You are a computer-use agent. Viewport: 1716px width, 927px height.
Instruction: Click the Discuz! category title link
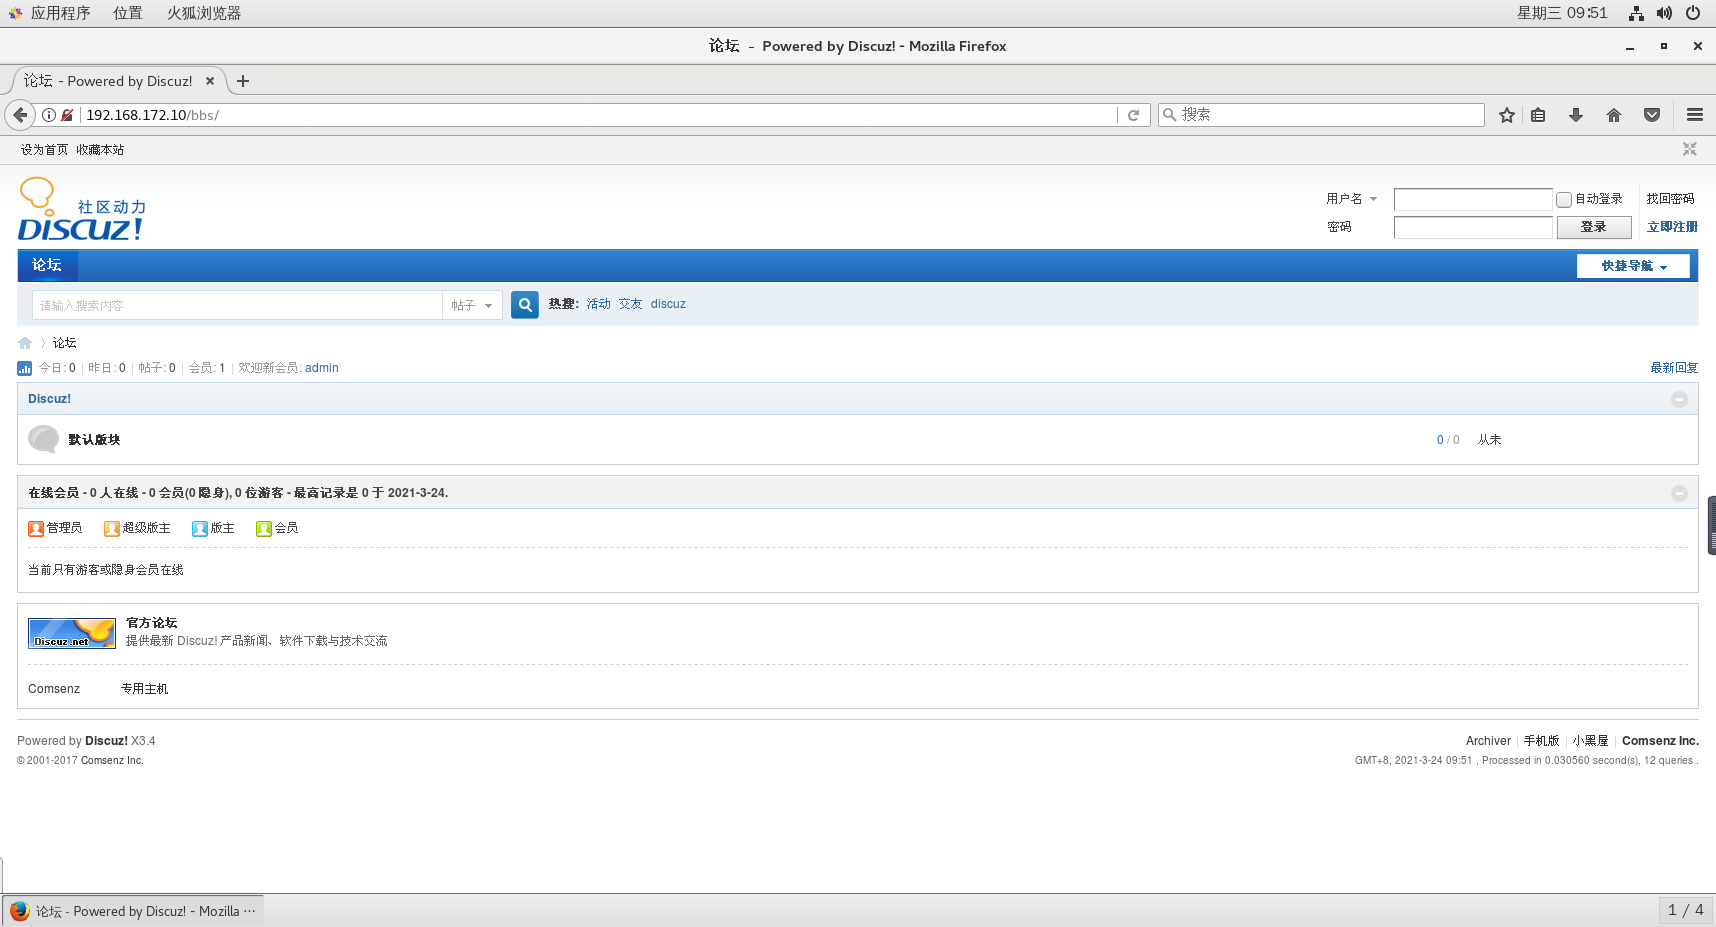[x=49, y=399]
